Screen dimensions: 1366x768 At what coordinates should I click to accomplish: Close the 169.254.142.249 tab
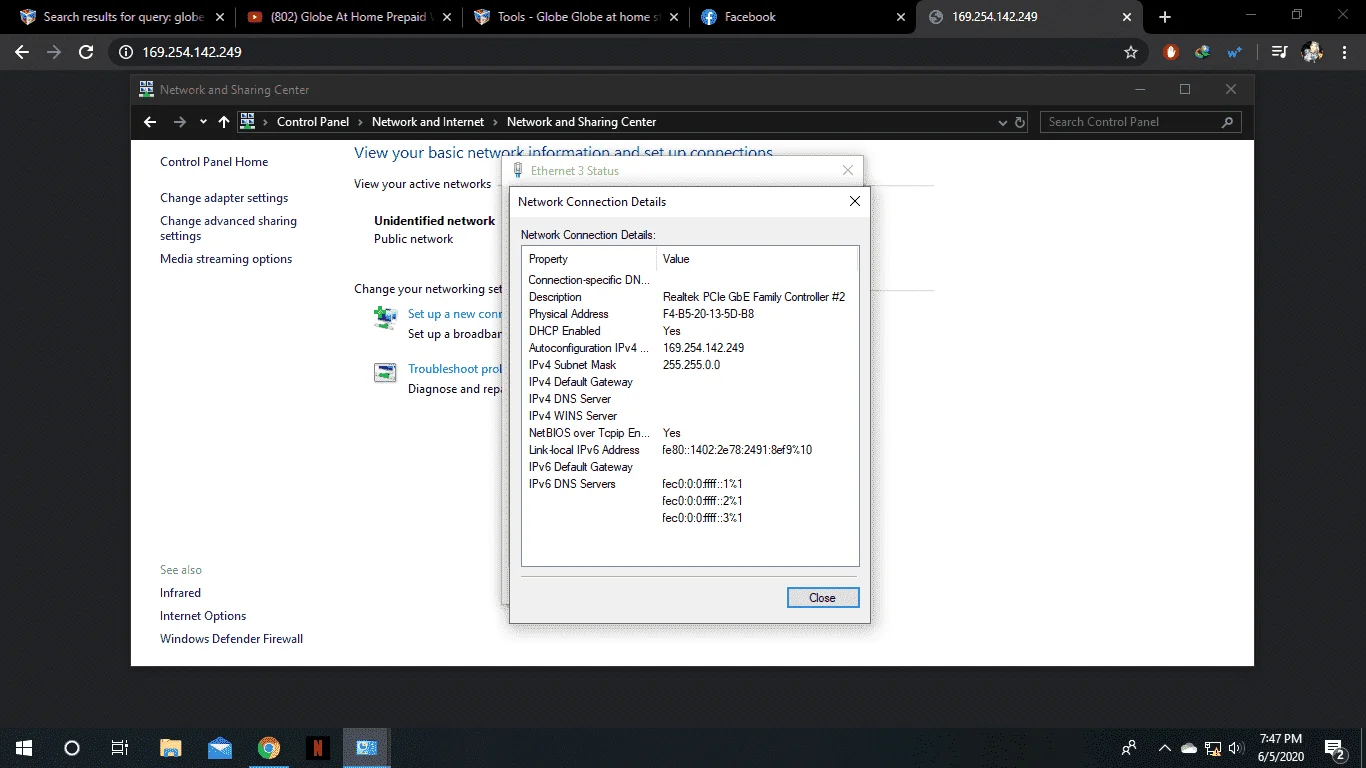(x=1127, y=17)
